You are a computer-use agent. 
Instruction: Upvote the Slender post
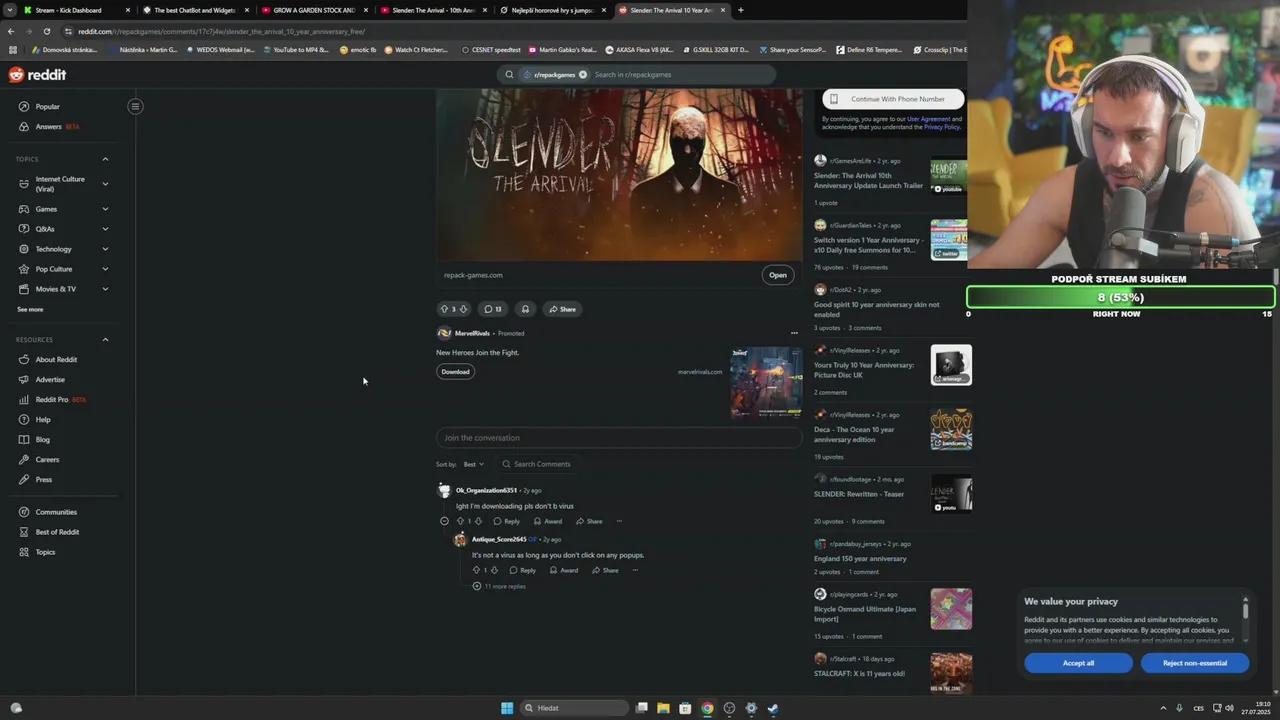(x=445, y=309)
